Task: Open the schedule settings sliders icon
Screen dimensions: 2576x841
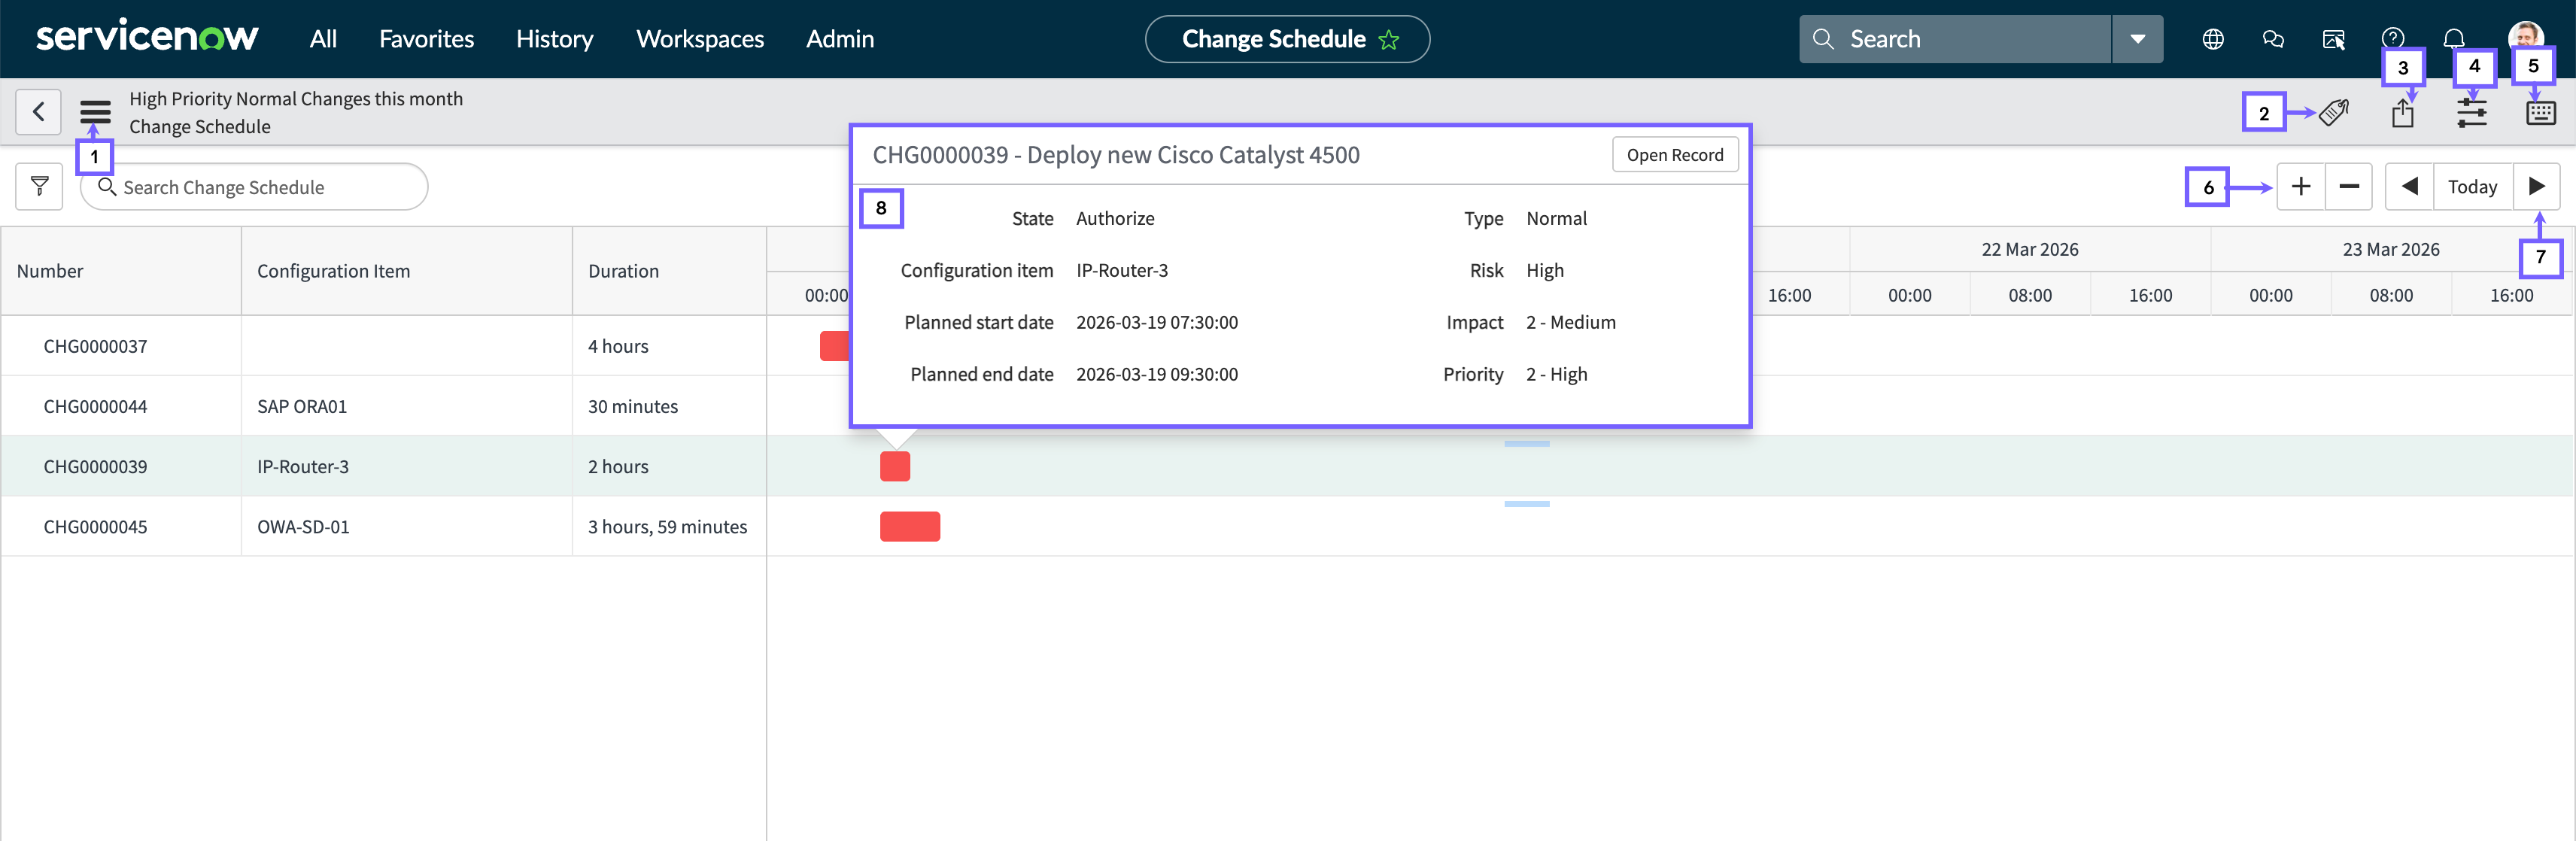Action: click(x=2472, y=112)
